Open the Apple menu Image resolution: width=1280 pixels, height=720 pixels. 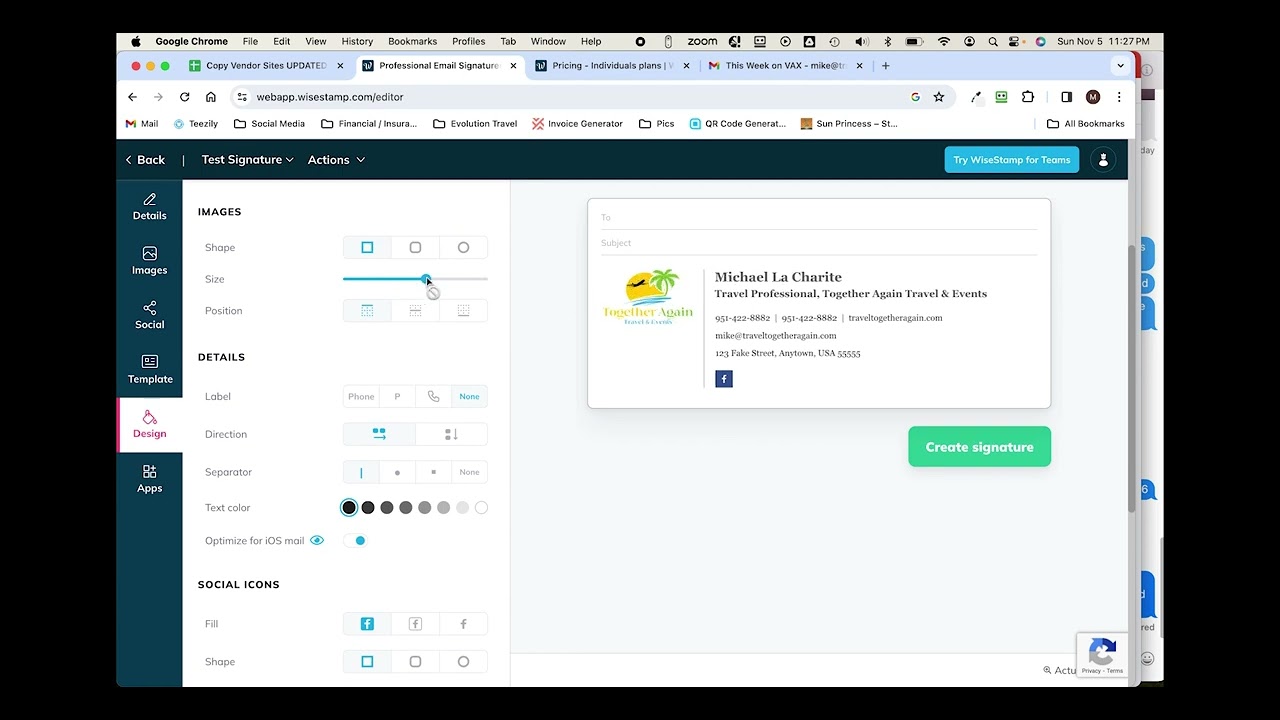(x=135, y=42)
